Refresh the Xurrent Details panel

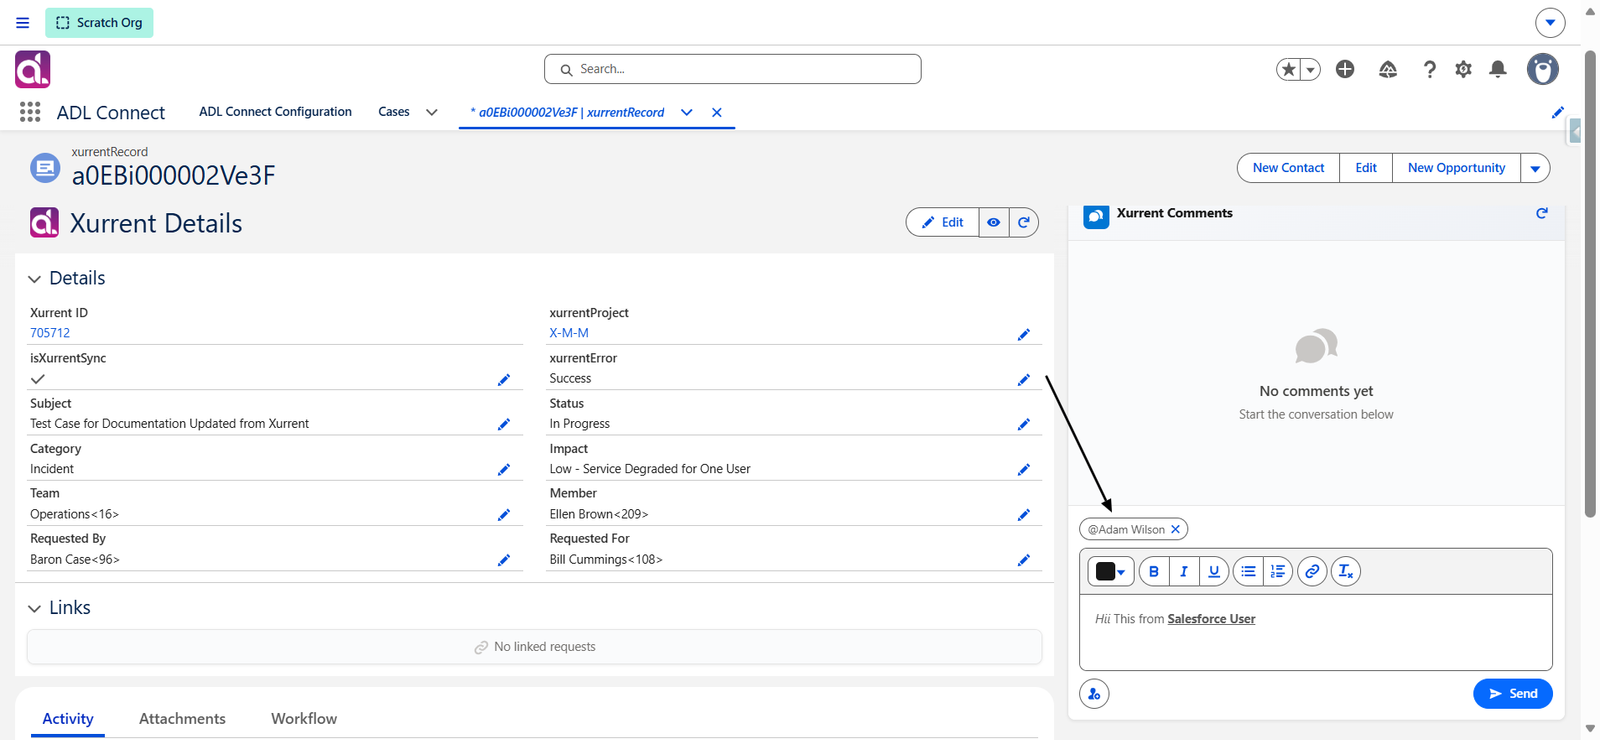pos(1023,222)
